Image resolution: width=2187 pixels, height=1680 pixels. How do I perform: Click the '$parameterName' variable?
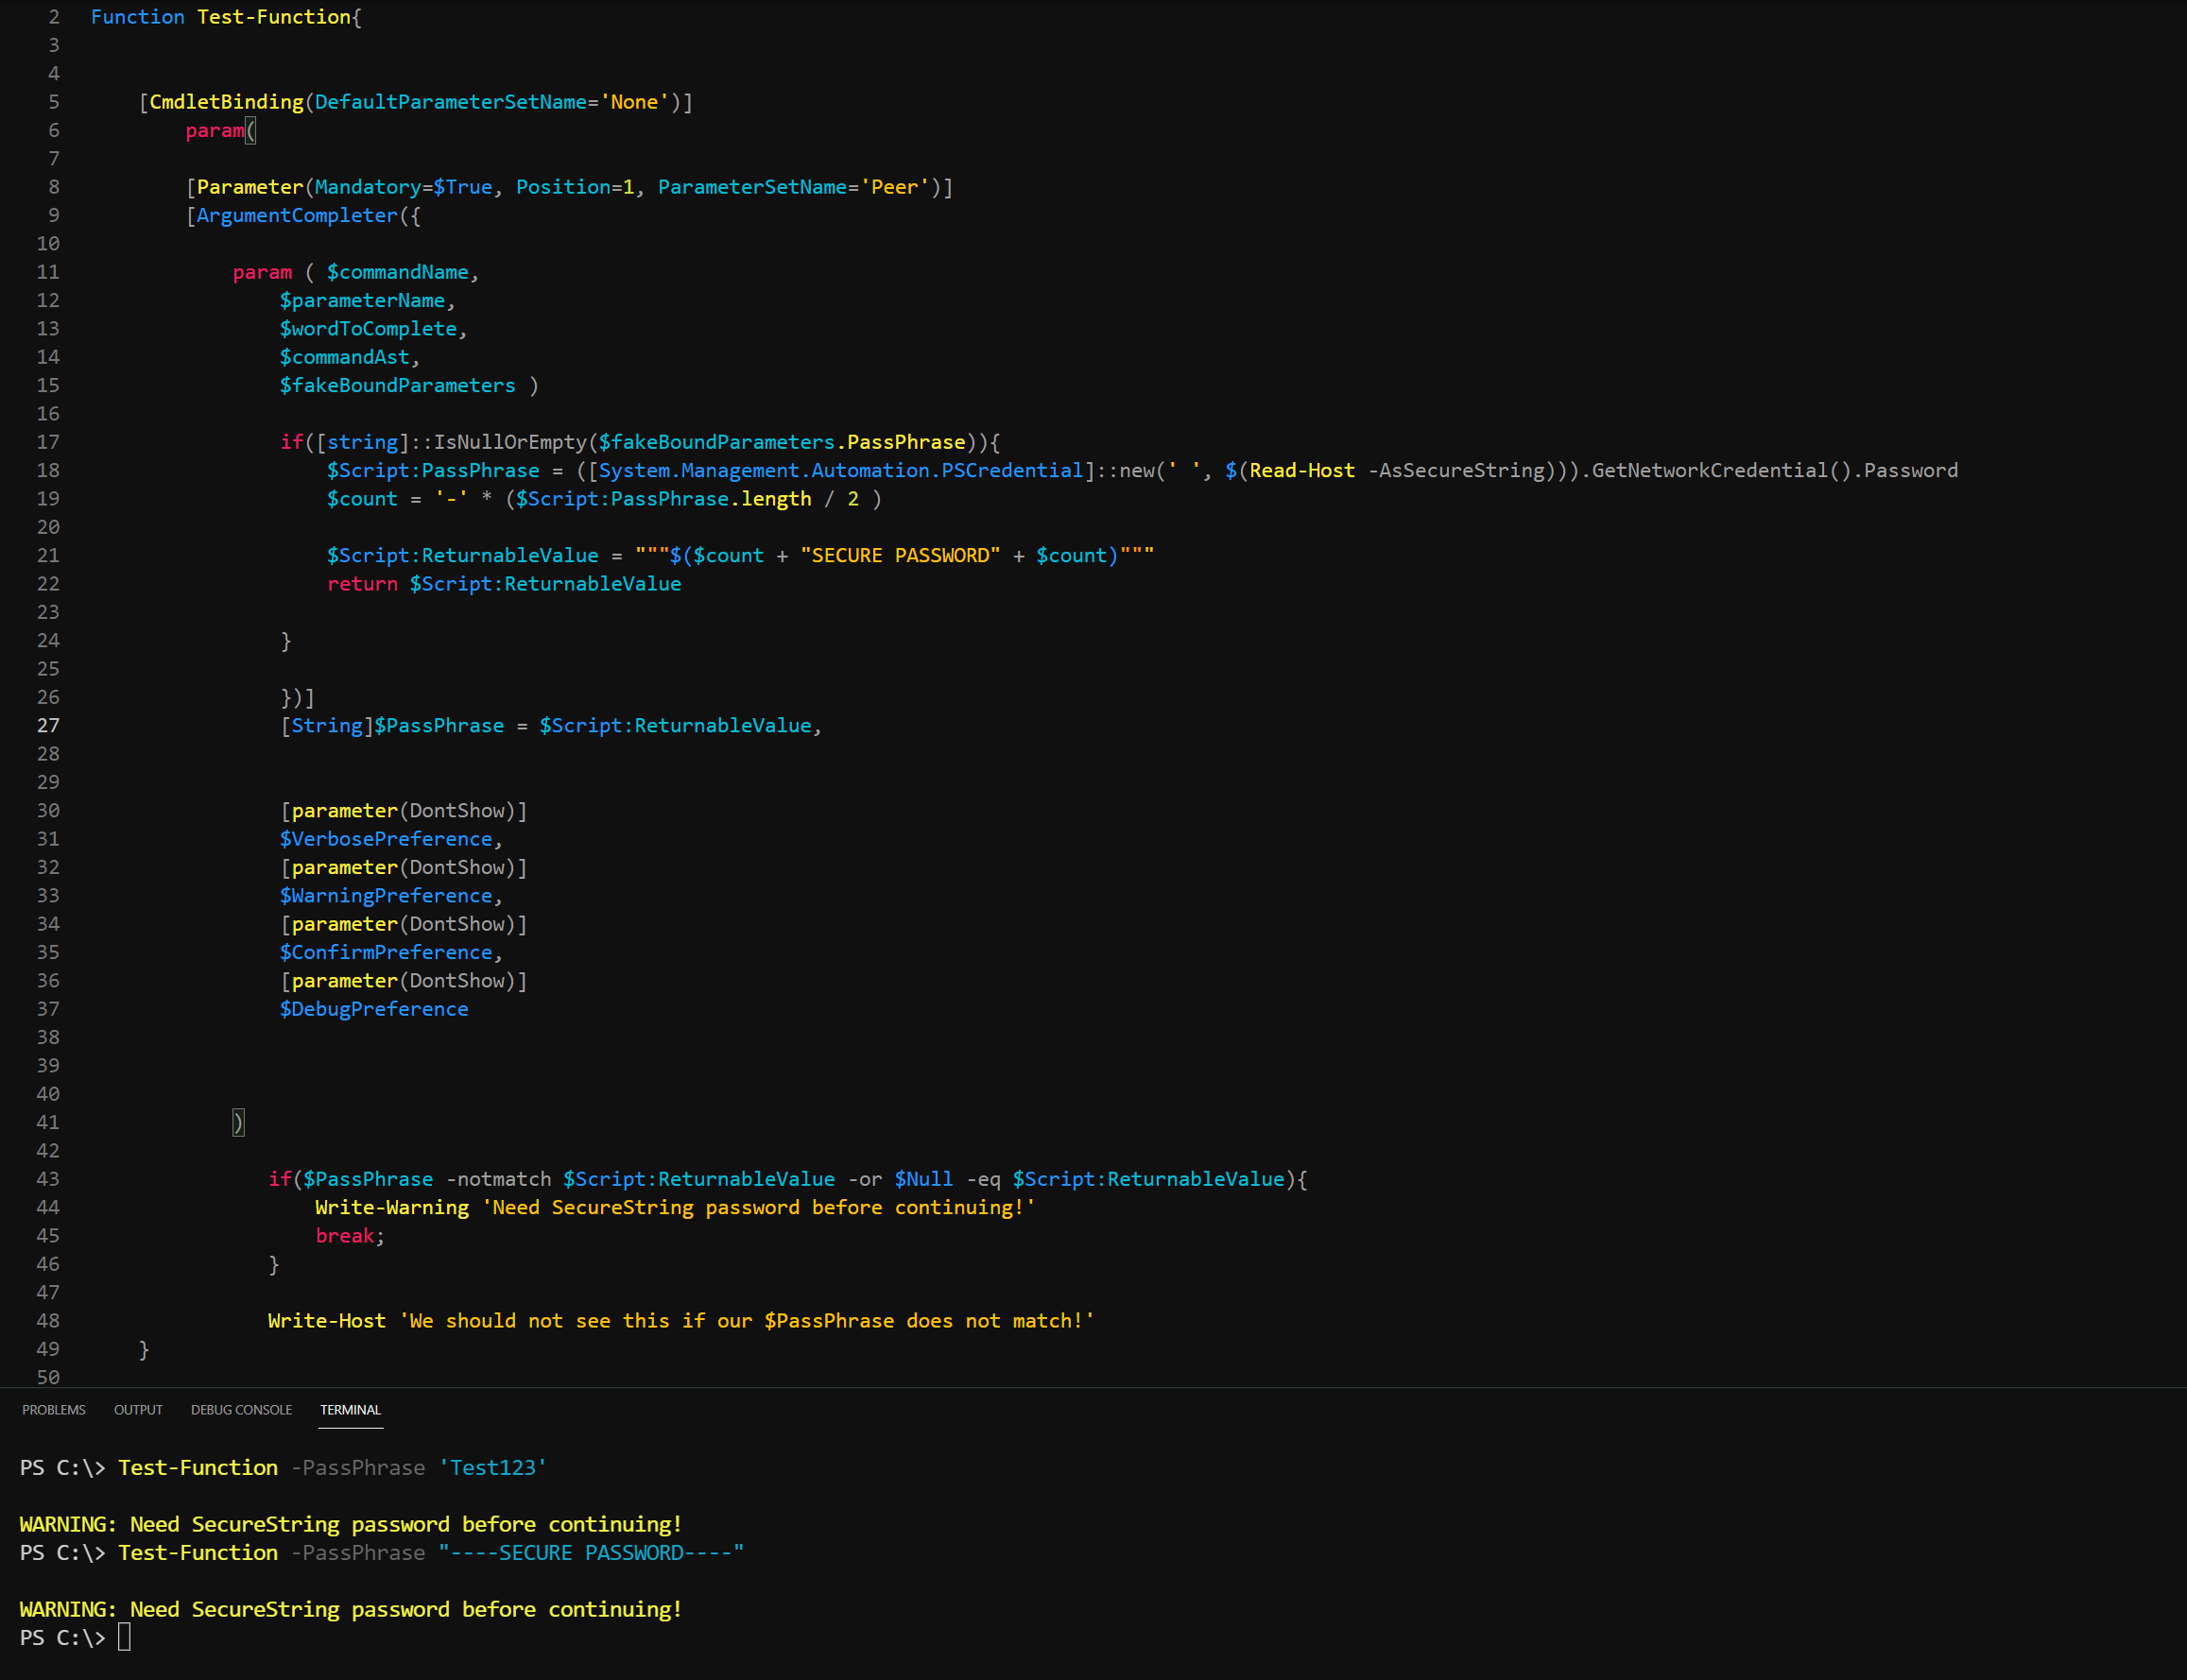click(362, 300)
